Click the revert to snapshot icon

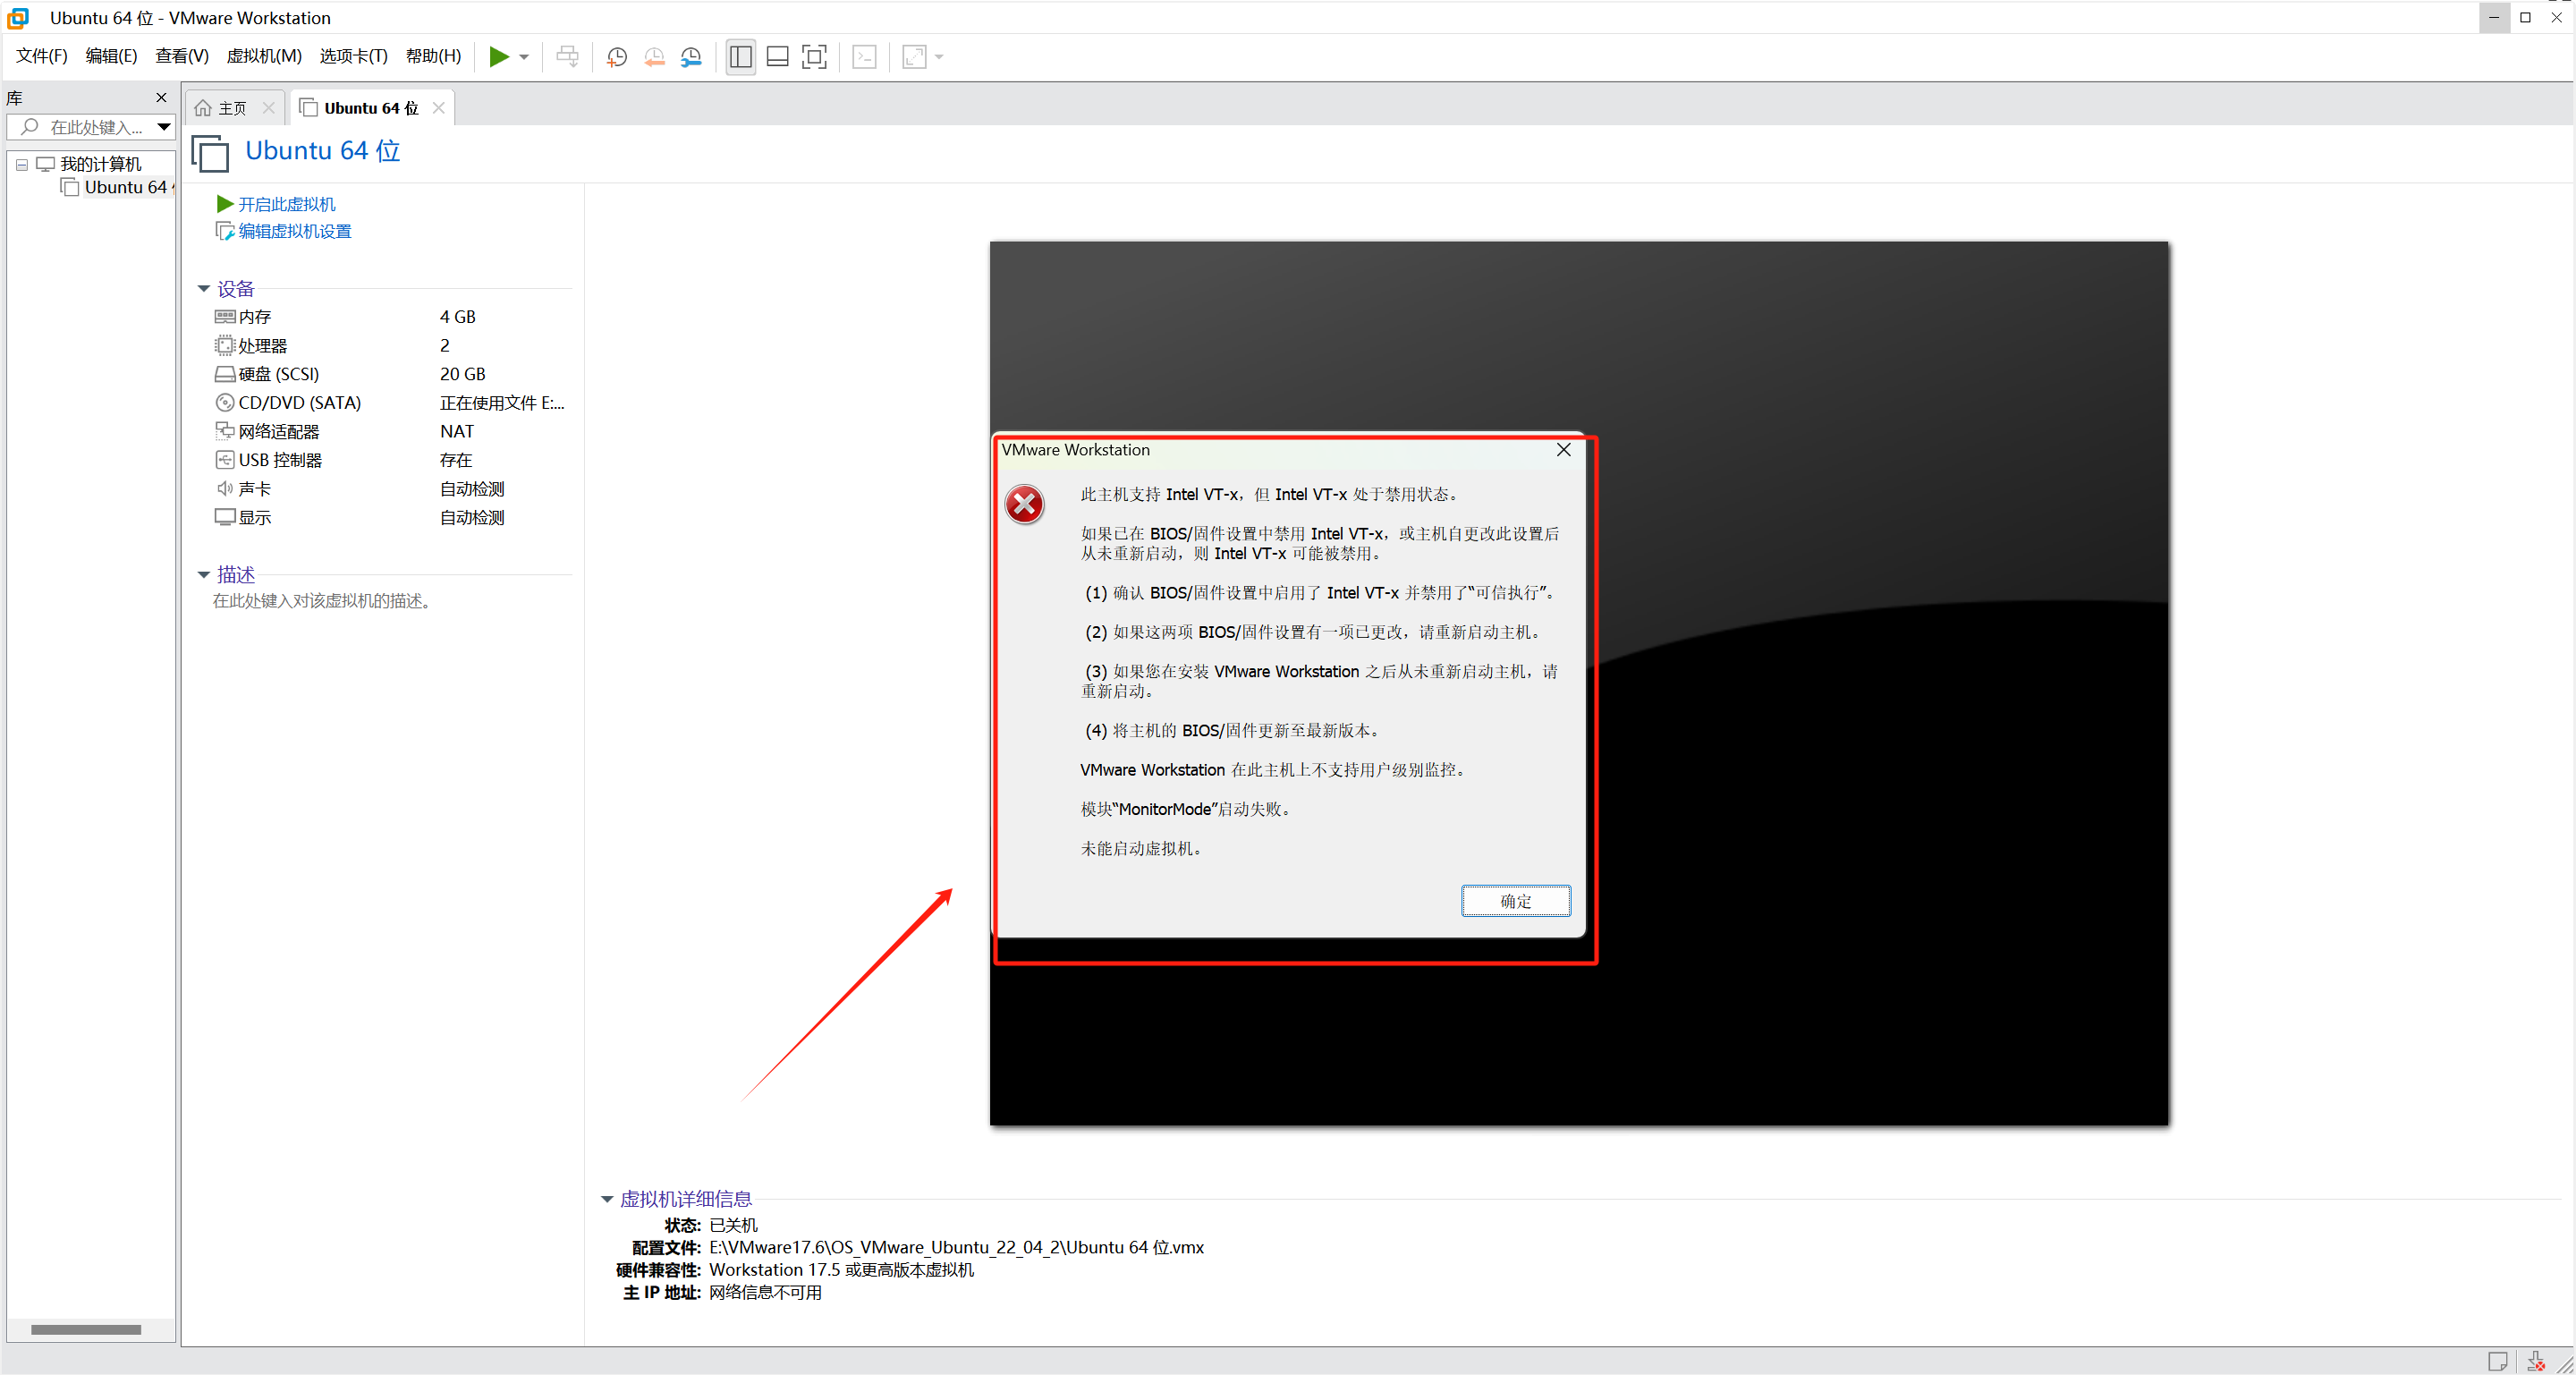[x=654, y=57]
